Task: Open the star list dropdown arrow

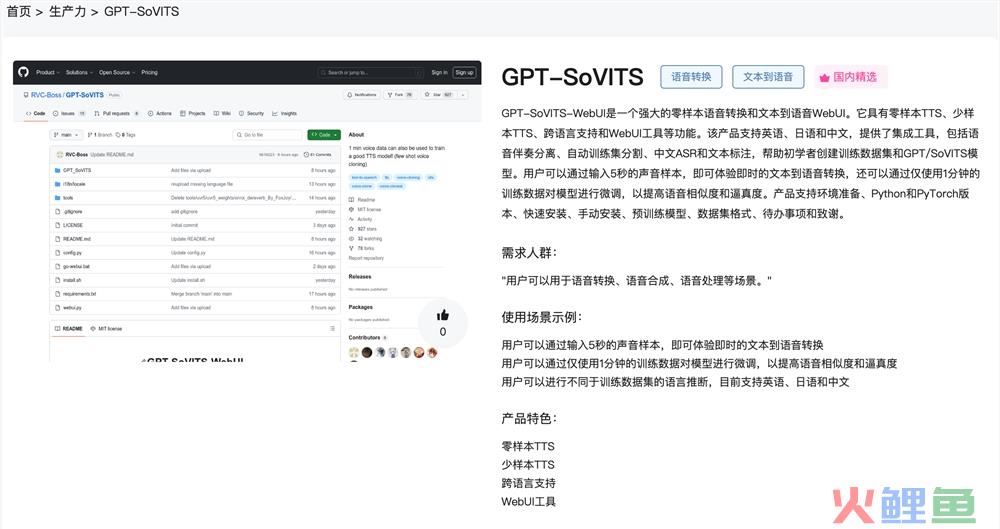Action: pyautogui.click(x=463, y=94)
